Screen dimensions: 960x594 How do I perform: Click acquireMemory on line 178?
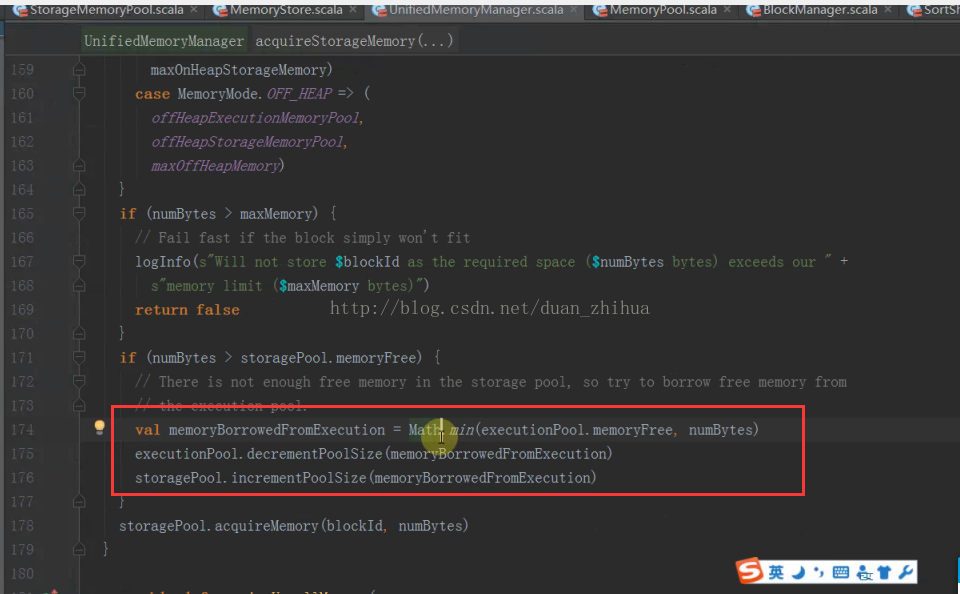click(x=266, y=525)
